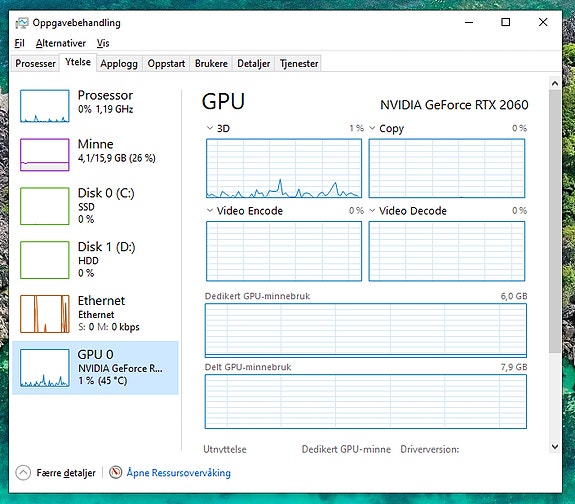The image size is (575, 504).
Task: Select Disk 0 (C:) SSD entry
Action: [x=95, y=206]
